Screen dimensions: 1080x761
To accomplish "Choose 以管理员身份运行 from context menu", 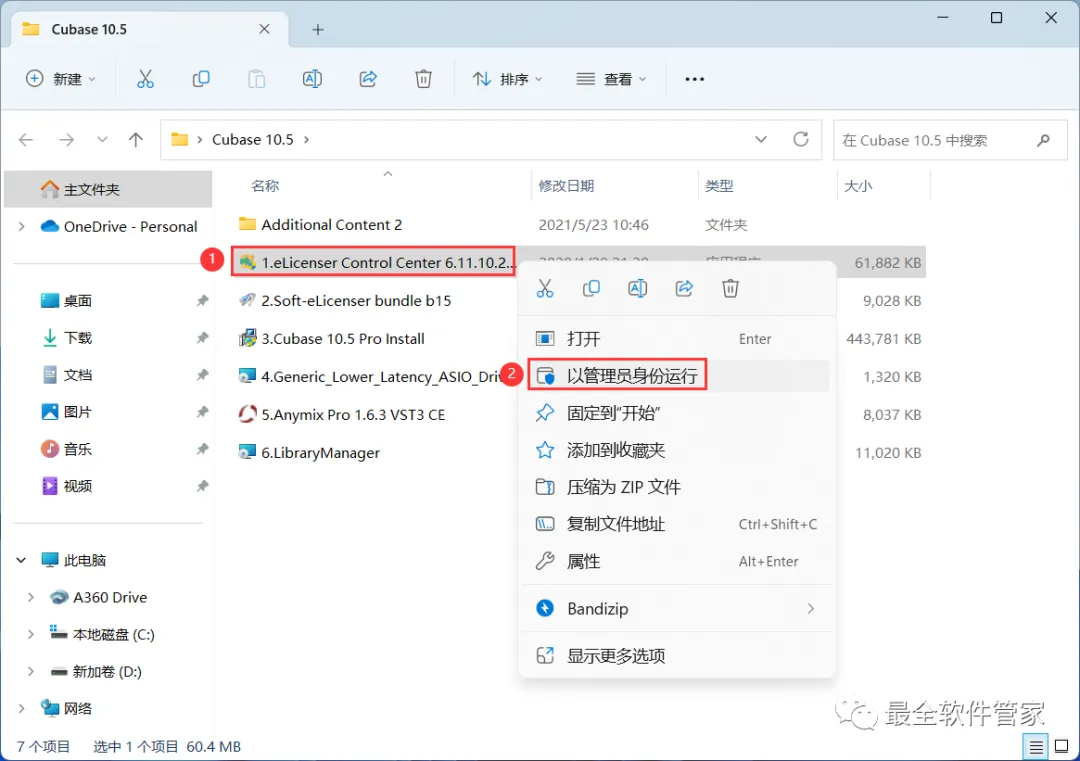I will pyautogui.click(x=676, y=376).
